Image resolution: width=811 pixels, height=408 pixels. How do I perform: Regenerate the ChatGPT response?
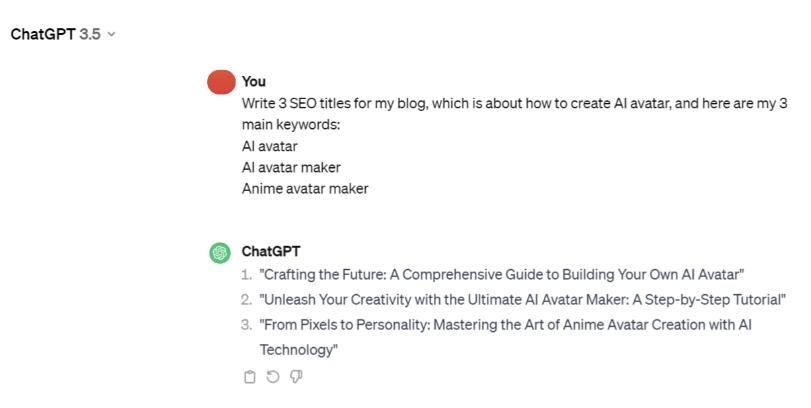[273, 377]
